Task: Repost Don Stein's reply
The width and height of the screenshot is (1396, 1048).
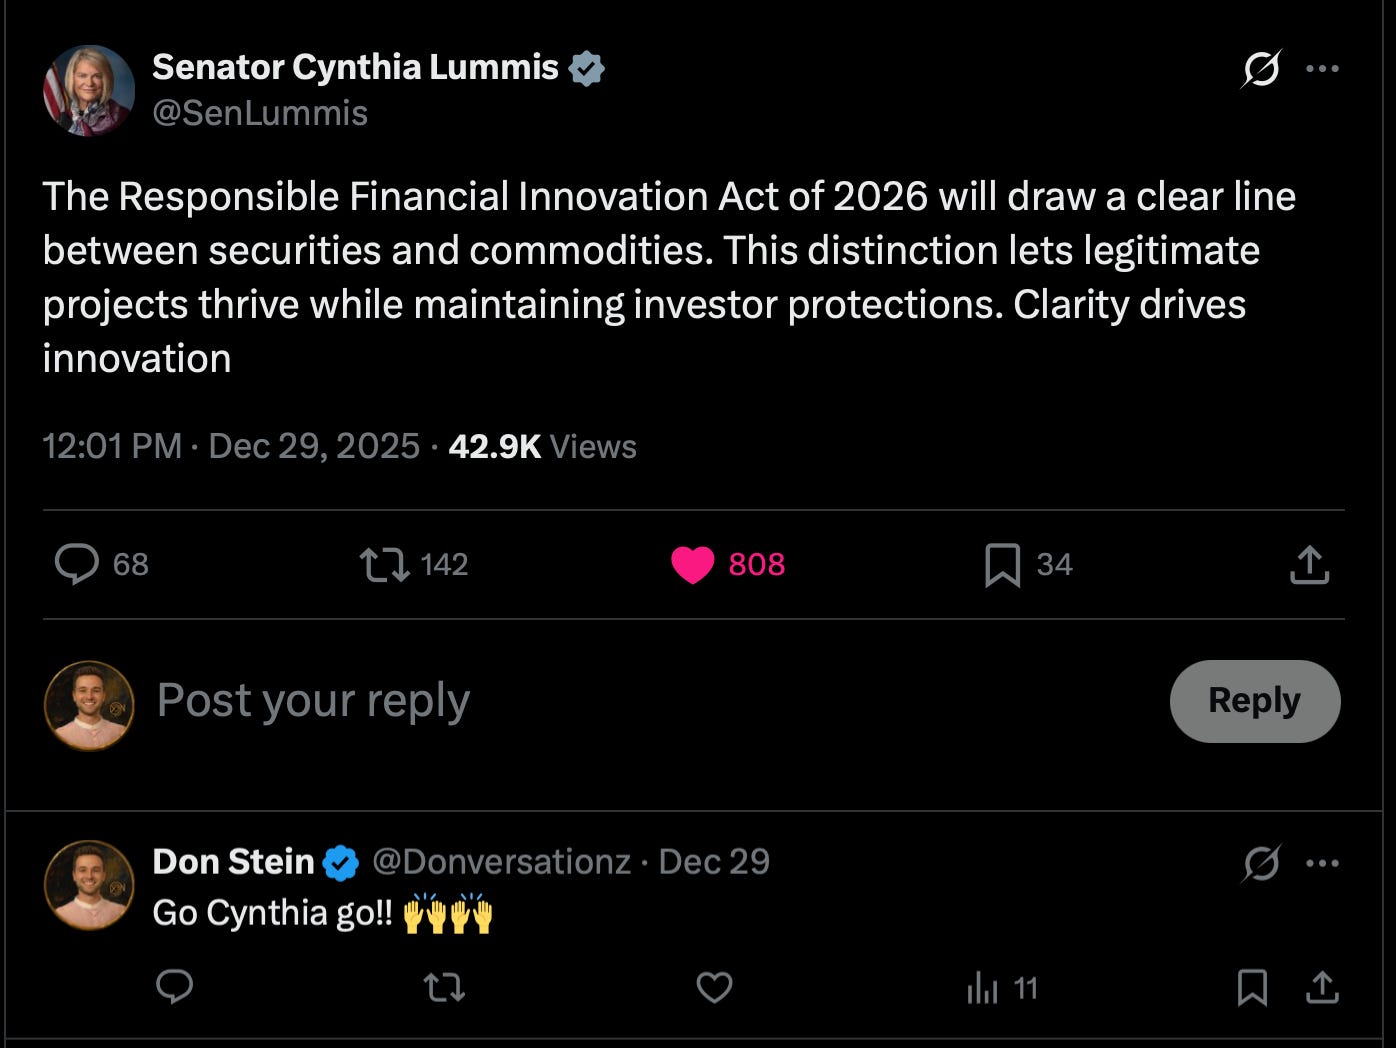Action: [444, 988]
